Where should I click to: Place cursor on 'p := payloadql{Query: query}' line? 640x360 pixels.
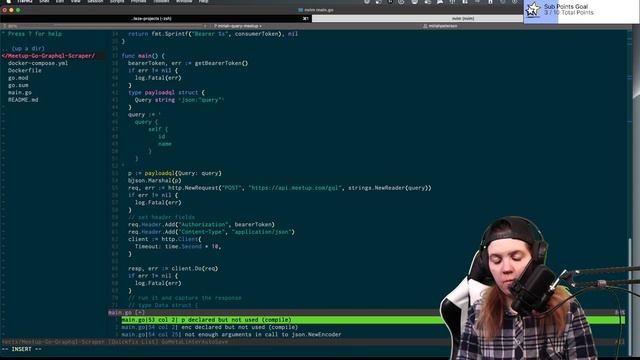point(175,173)
